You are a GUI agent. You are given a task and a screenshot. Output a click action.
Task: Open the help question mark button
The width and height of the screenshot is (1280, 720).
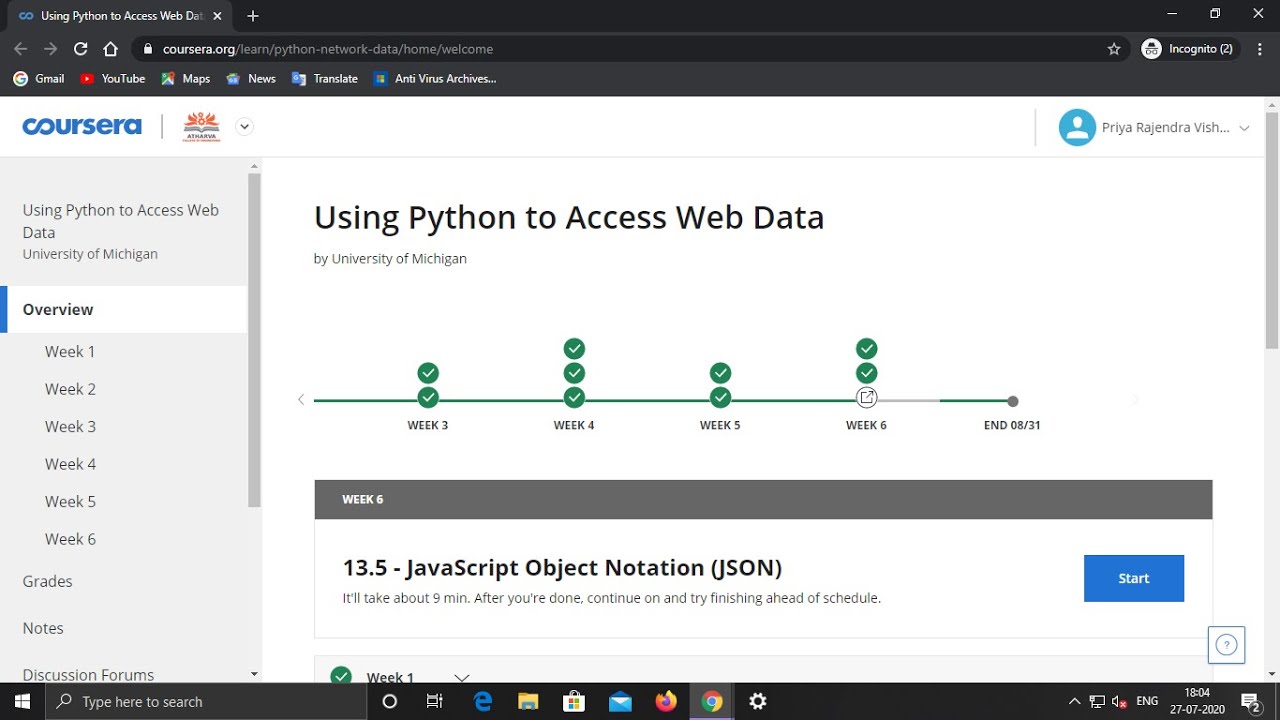click(x=1226, y=645)
